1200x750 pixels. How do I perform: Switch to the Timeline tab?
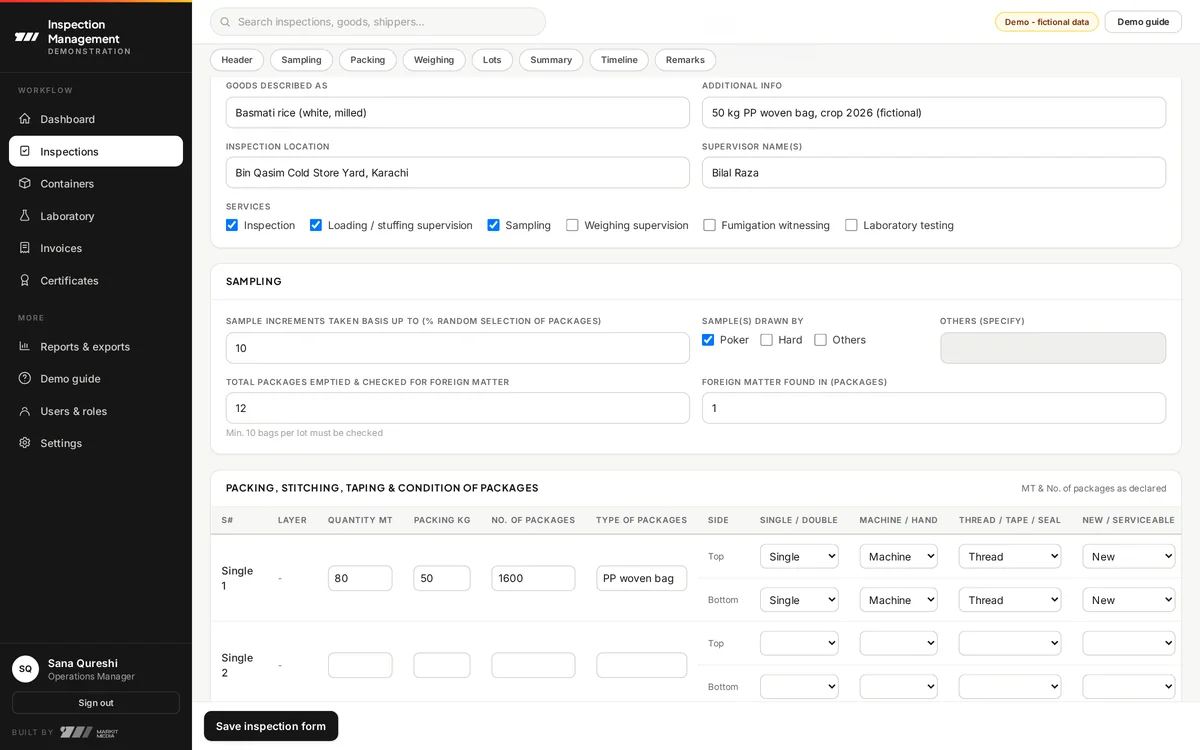pos(619,60)
